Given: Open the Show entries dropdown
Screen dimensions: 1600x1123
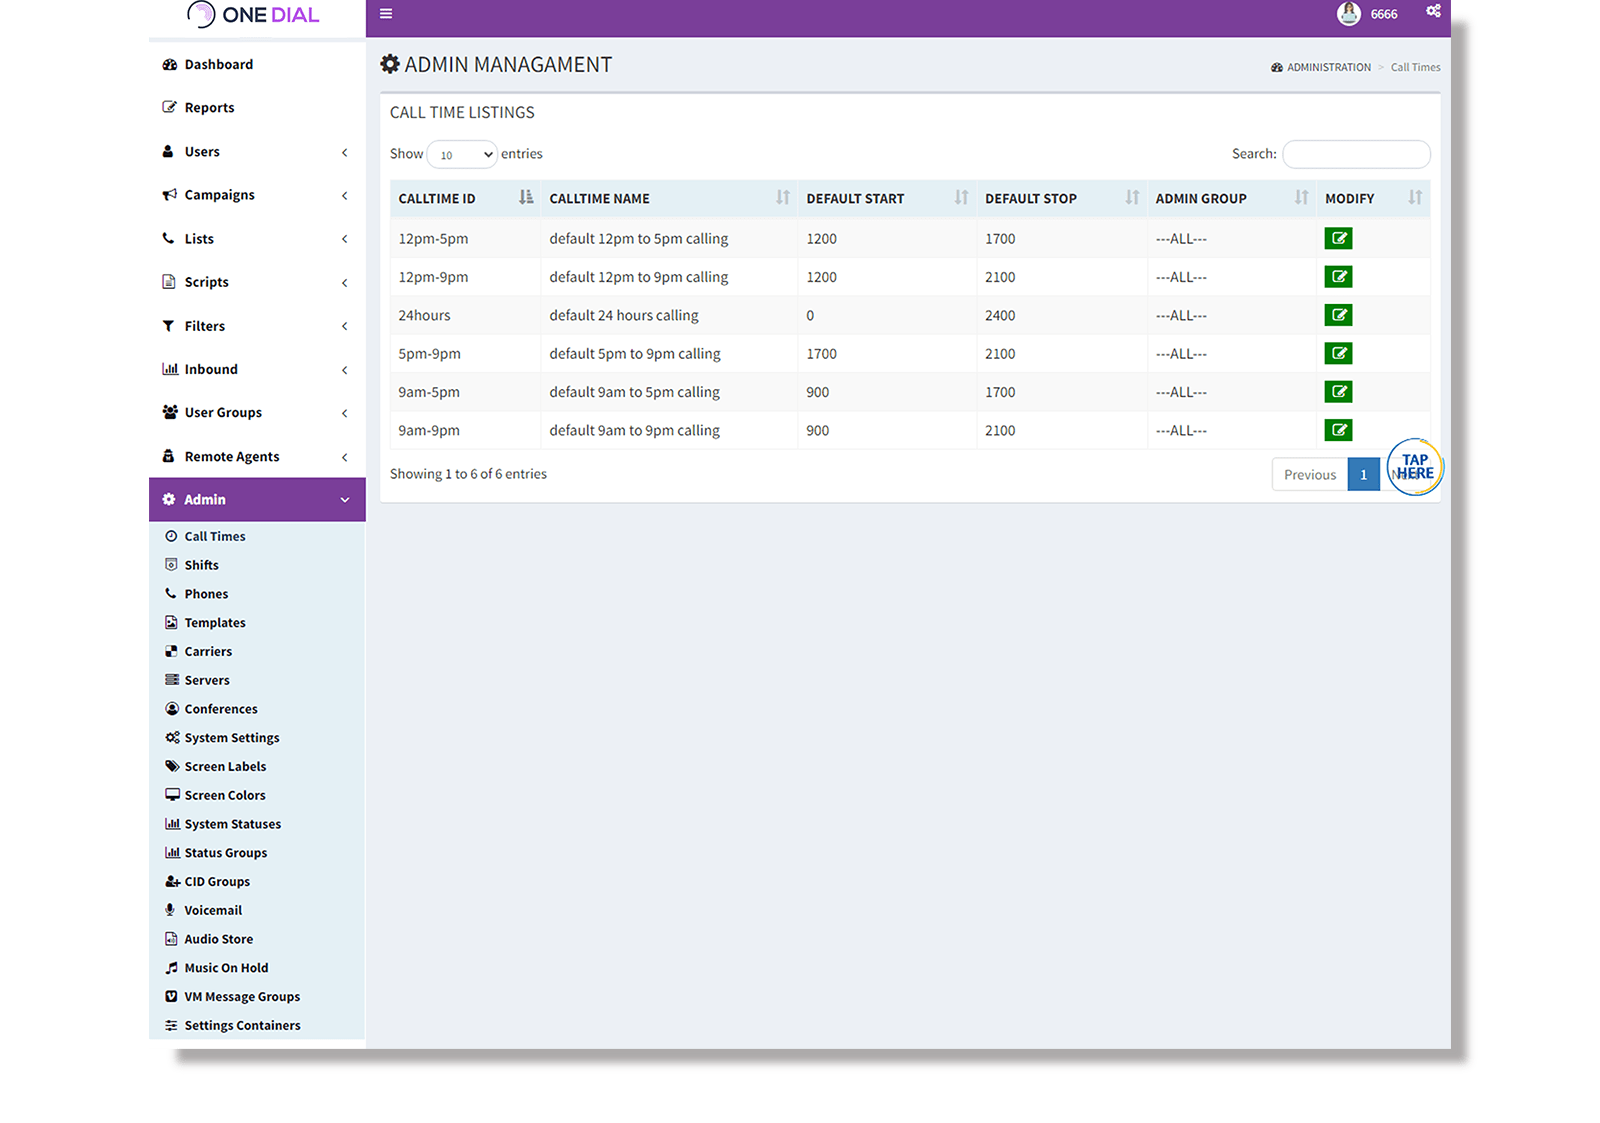Looking at the screenshot, I should coord(461,154).
